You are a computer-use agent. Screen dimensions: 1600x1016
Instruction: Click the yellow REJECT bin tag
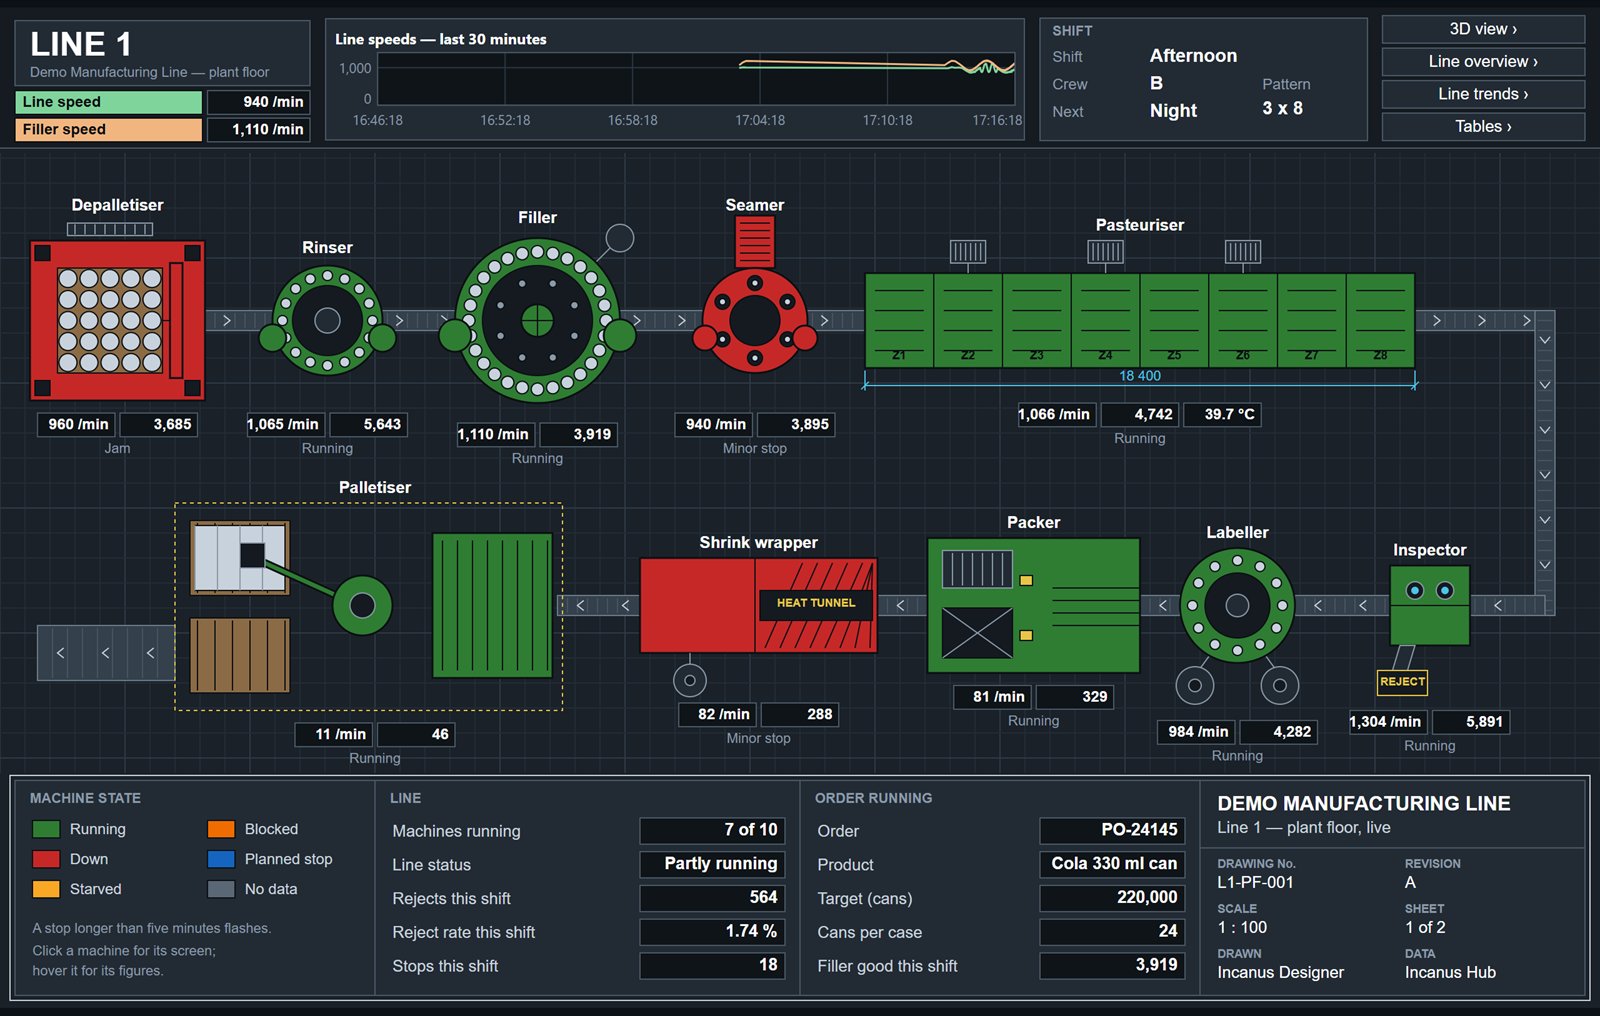pyautogui.click(x=1402, y=682)
